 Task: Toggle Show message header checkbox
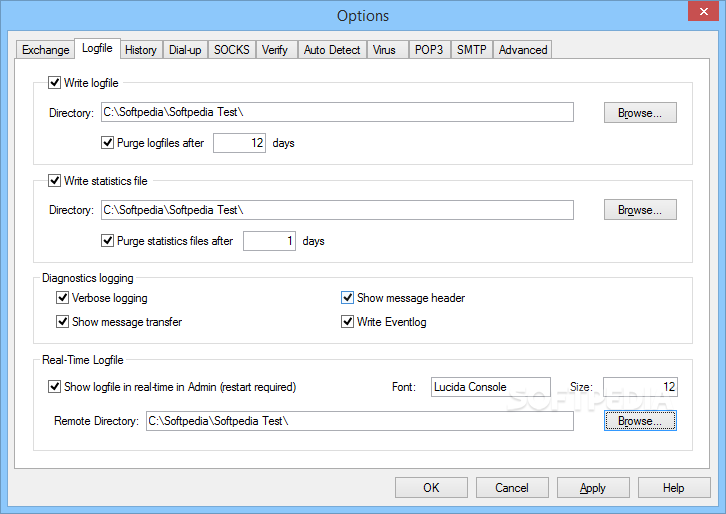point(348,298)
